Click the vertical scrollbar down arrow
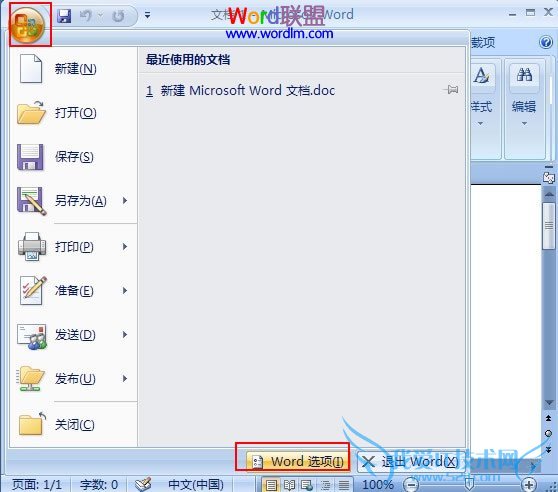The height and width of the screenshot is (492, 558). [x=549, y=402]
